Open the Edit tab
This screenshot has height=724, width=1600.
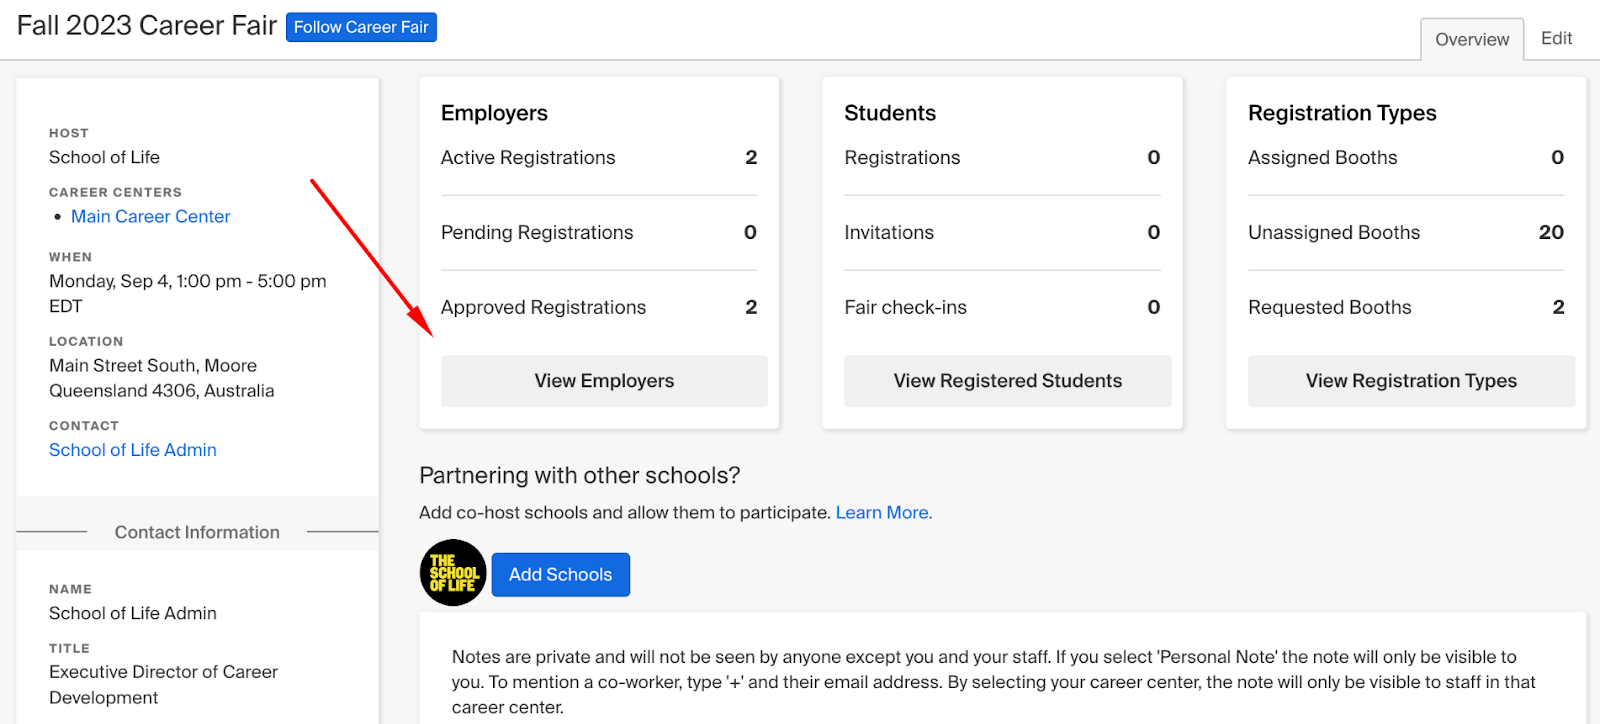(1556, 38)
